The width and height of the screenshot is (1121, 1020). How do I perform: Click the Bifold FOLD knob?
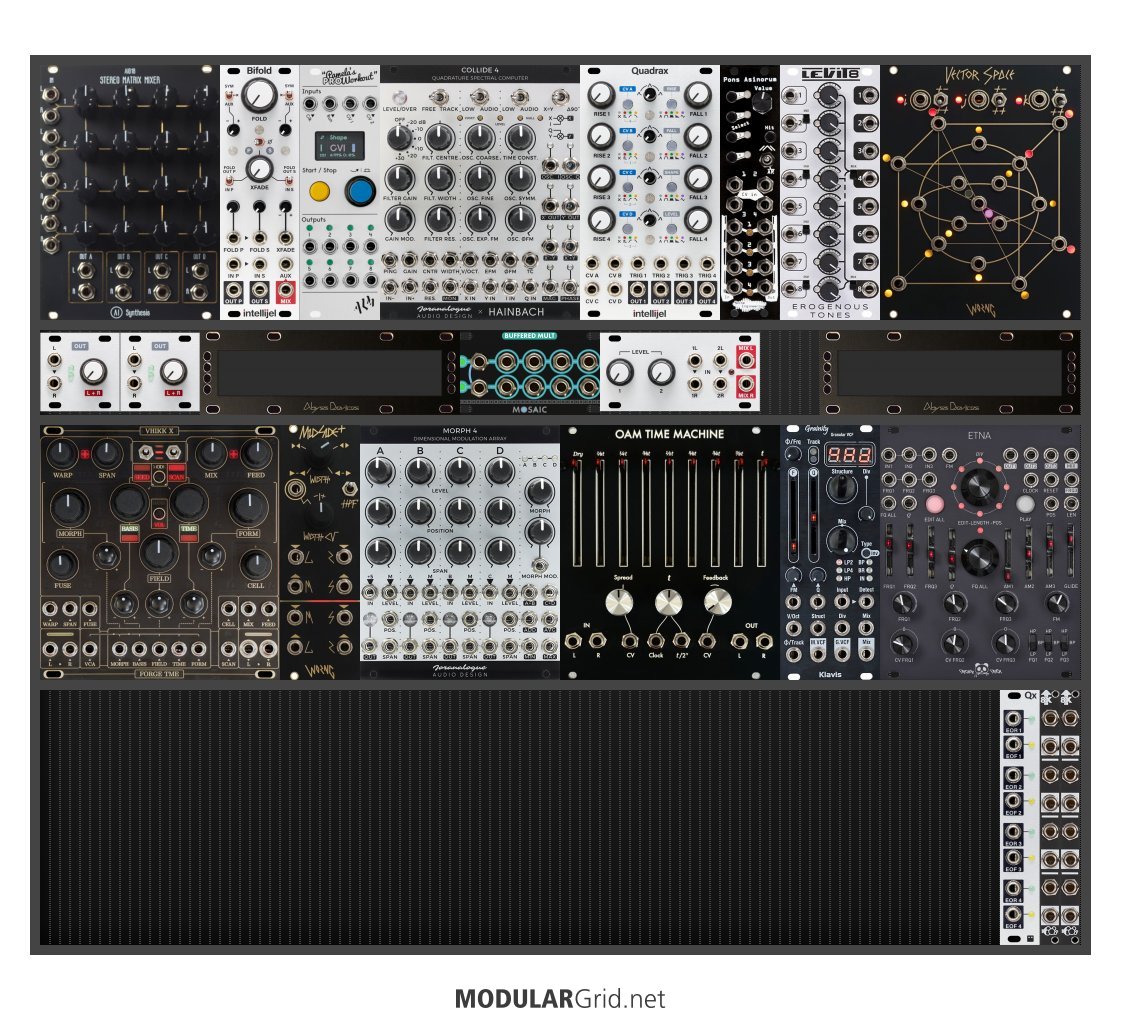tap(259, 95)
